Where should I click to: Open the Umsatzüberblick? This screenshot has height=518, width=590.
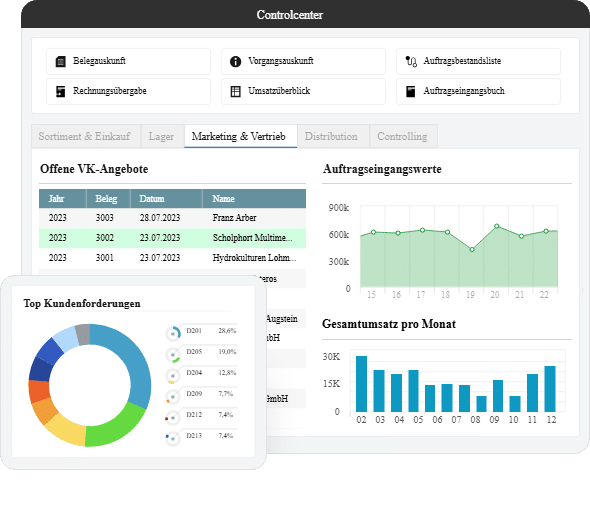pos(303,91)
